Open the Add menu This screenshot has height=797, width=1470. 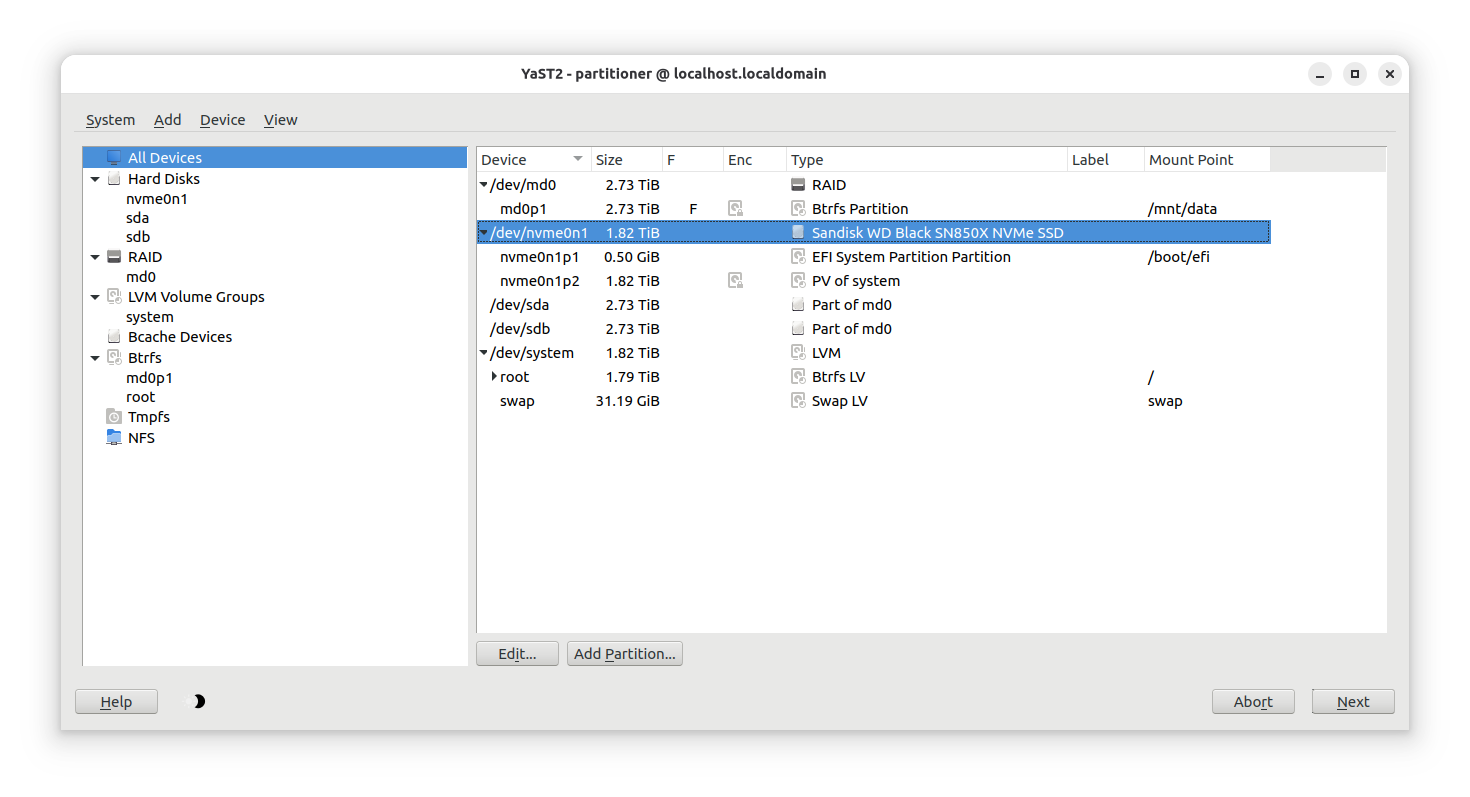pos(168,120)
